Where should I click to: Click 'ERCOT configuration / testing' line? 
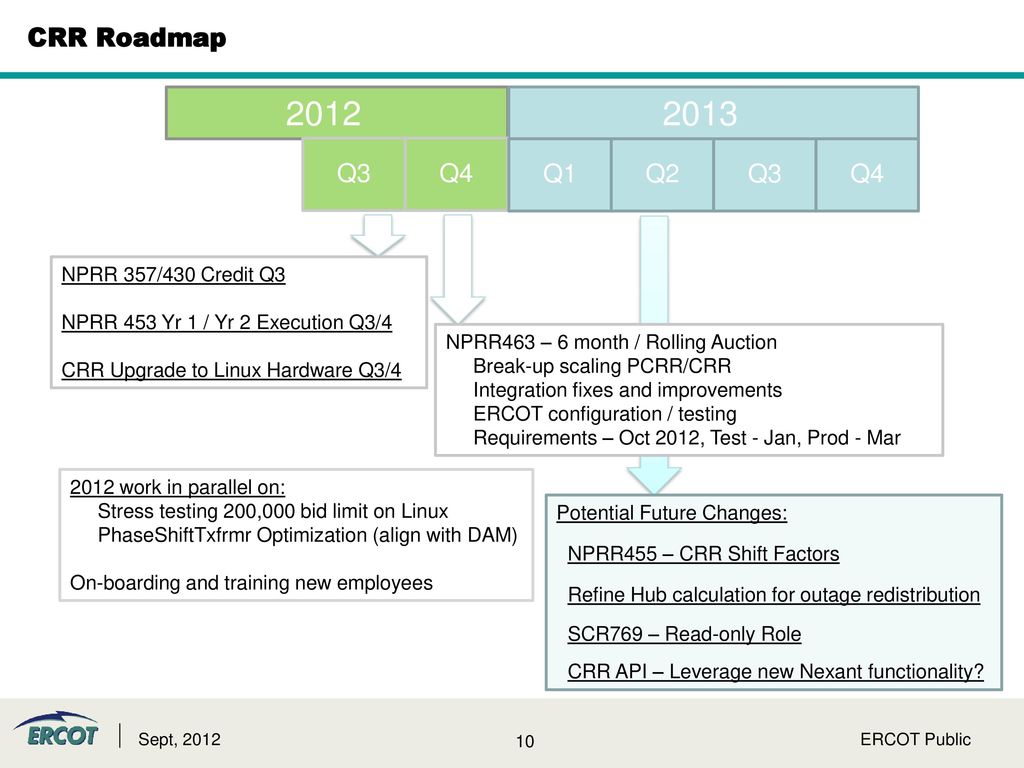coord(605,414)
